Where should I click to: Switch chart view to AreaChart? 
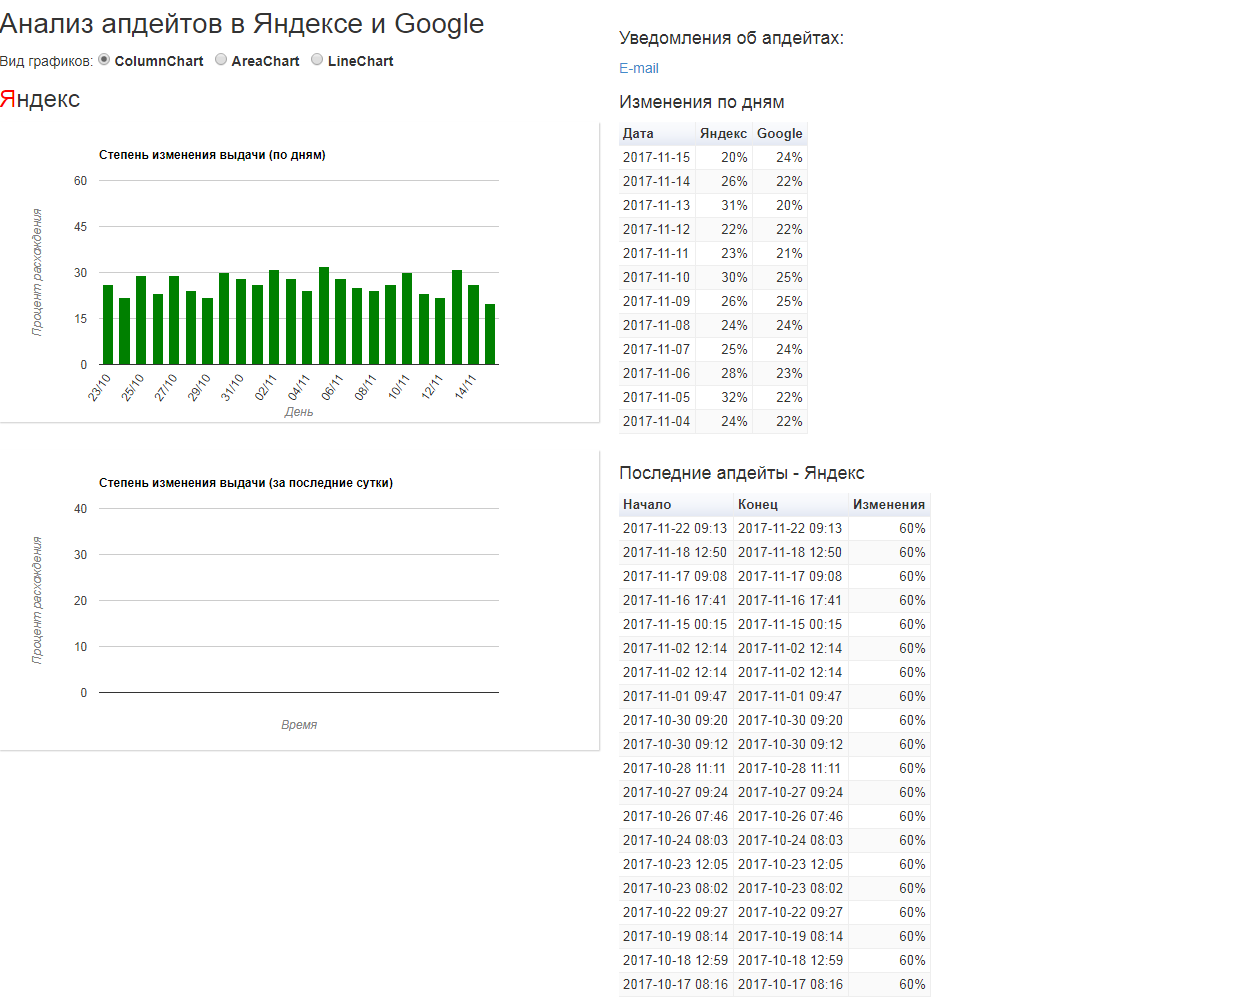pos(221,60)
